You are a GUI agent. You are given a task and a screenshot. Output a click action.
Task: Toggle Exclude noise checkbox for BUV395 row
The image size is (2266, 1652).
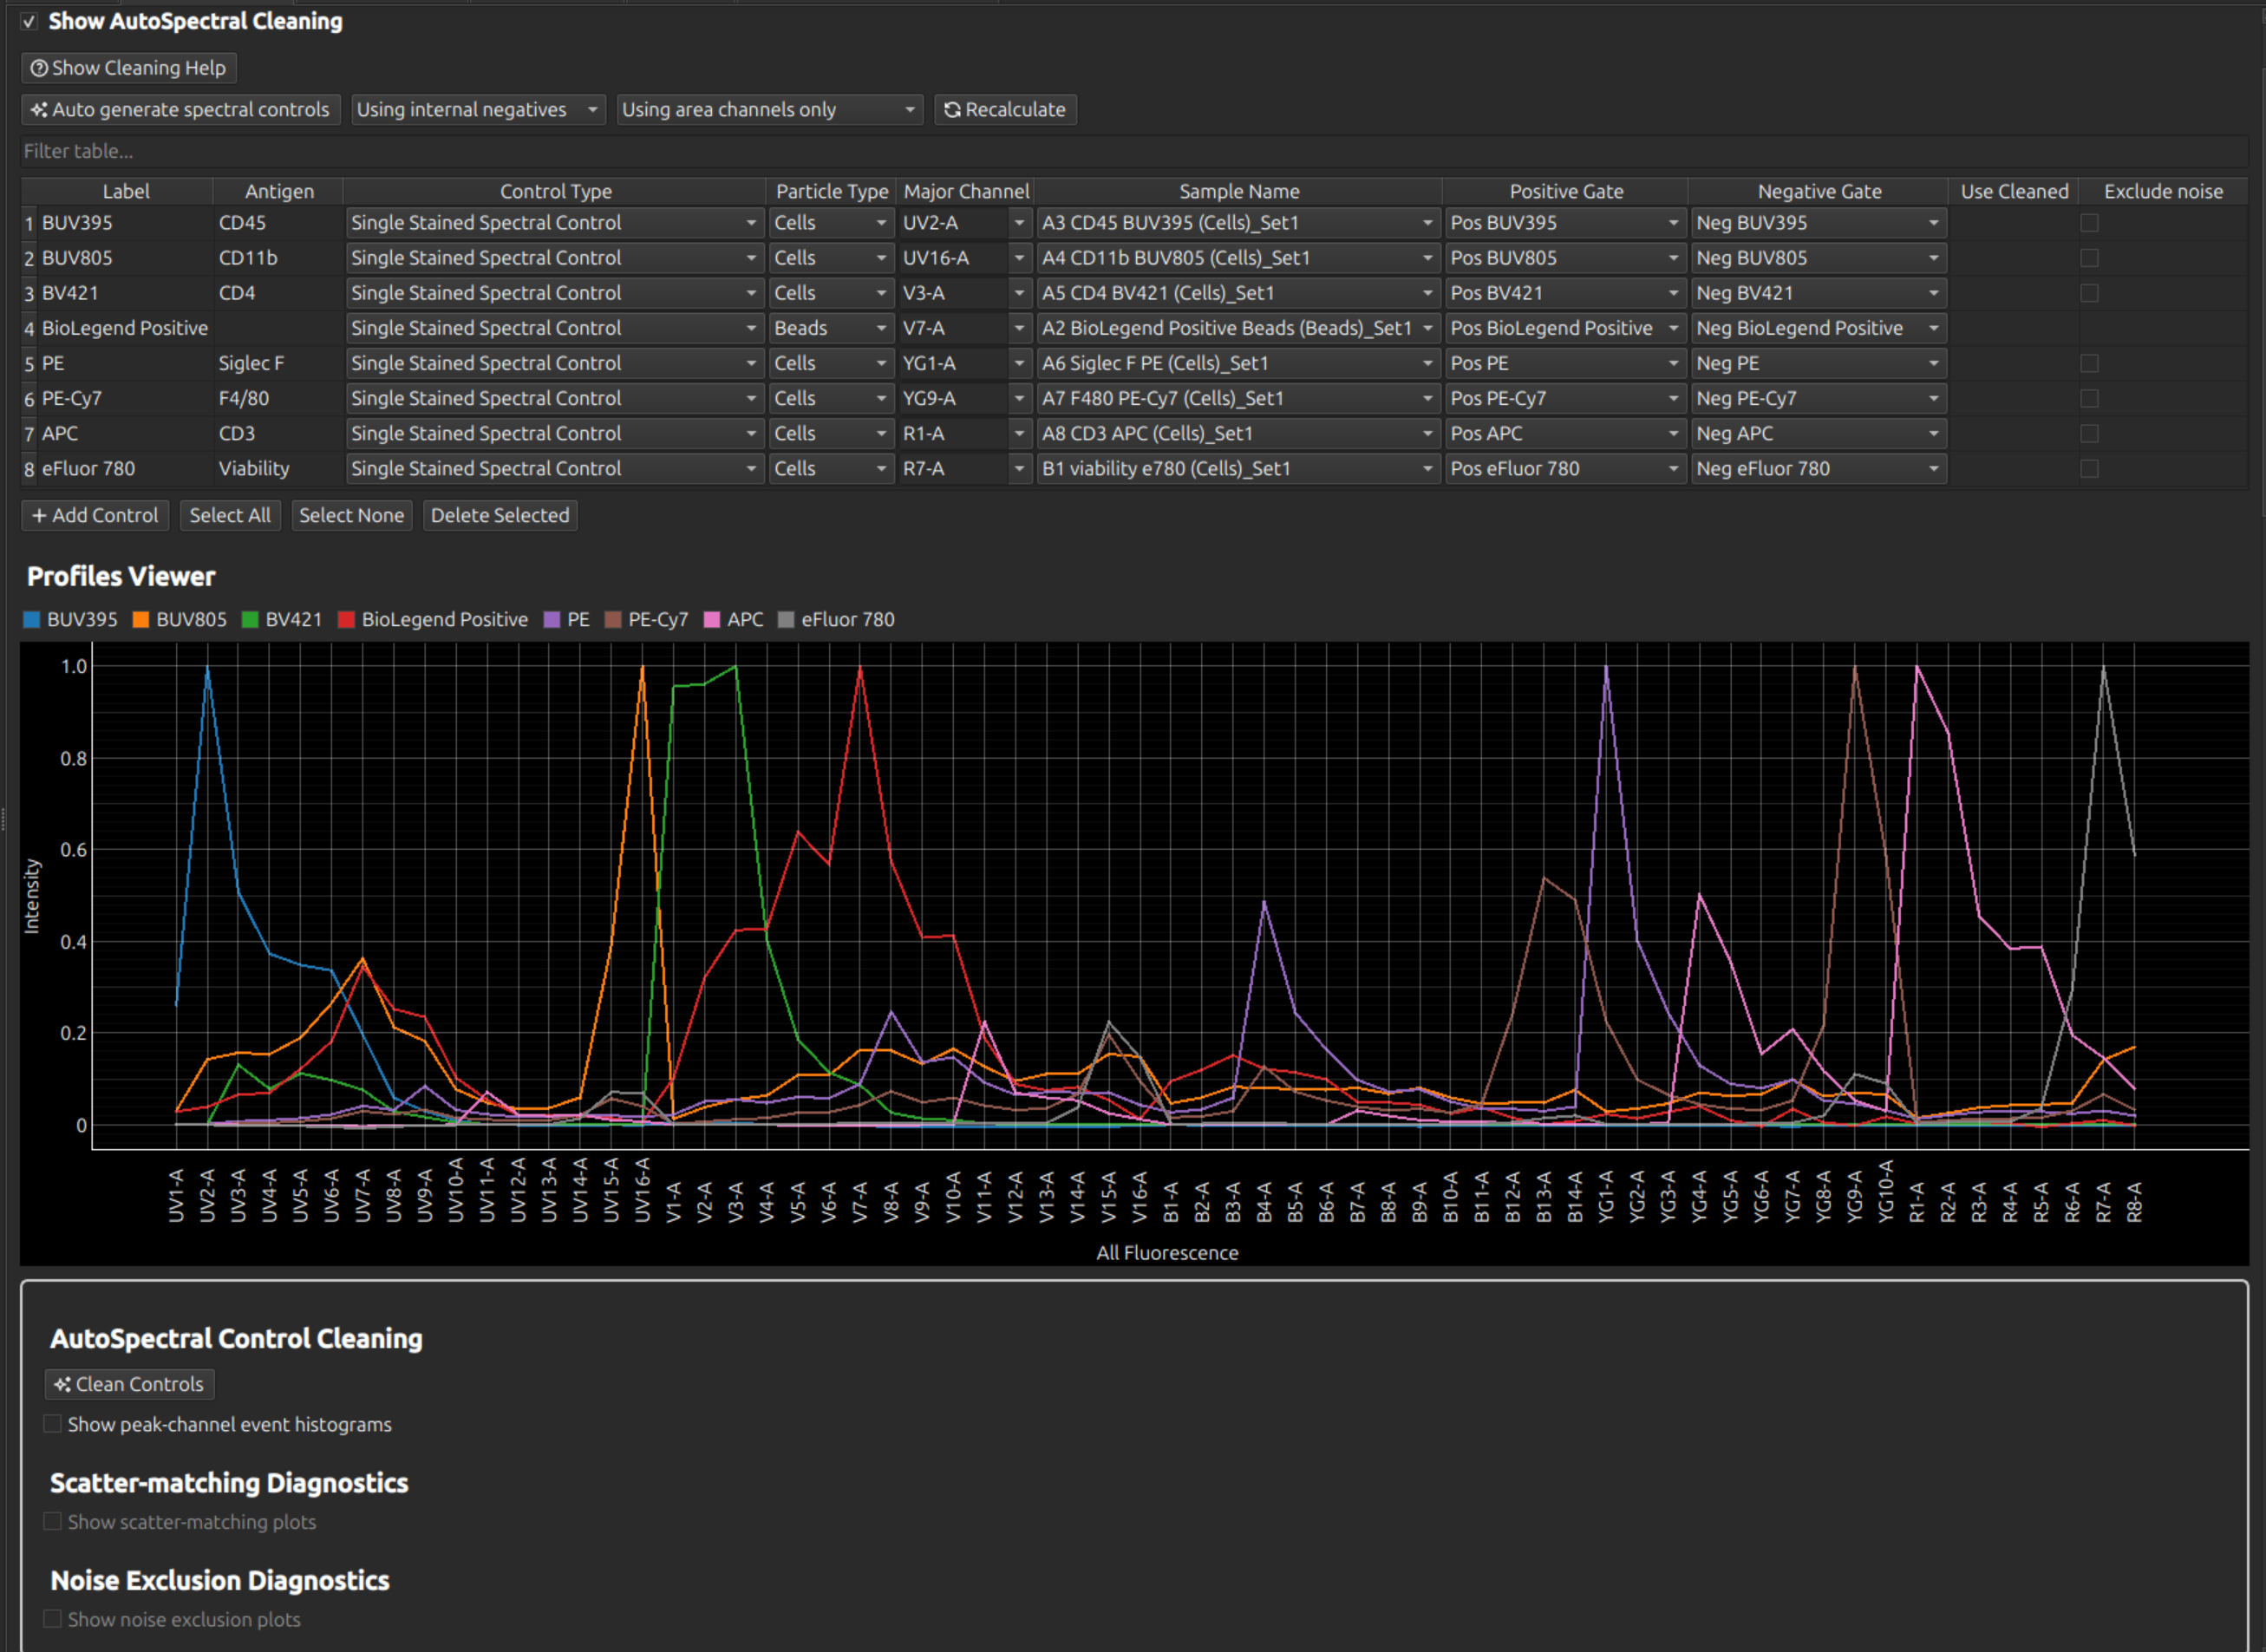coord(2089,223)
